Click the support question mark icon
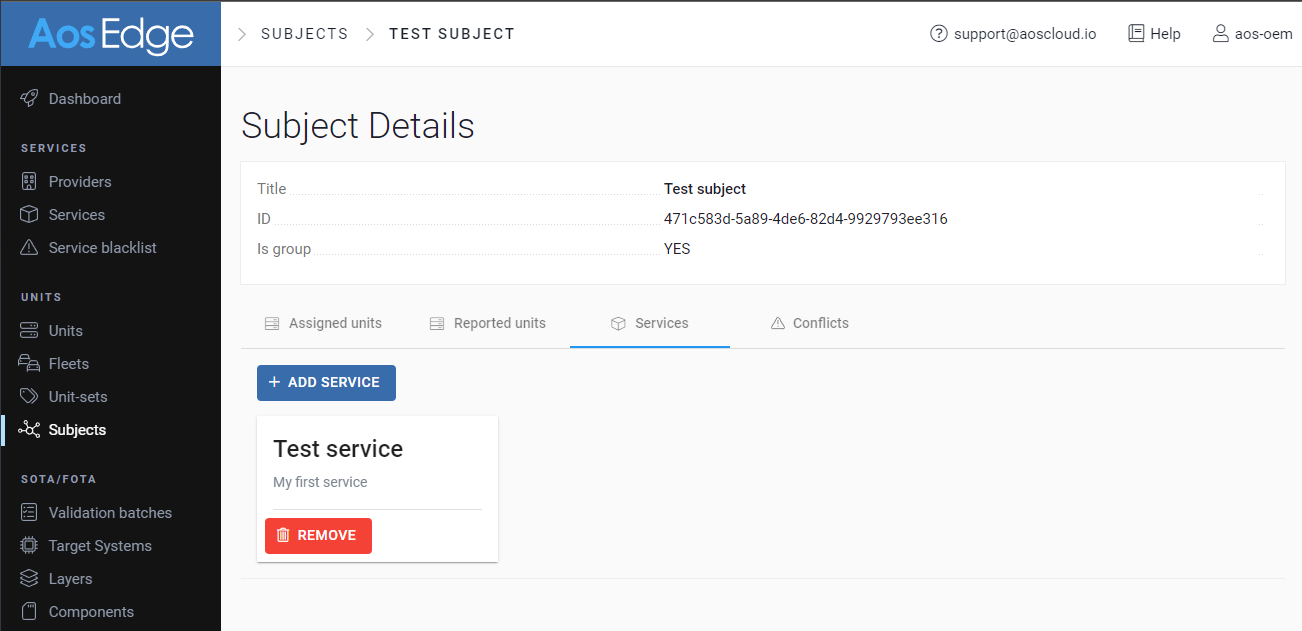Screen dimensions: 1302x631 pos(938,33)
